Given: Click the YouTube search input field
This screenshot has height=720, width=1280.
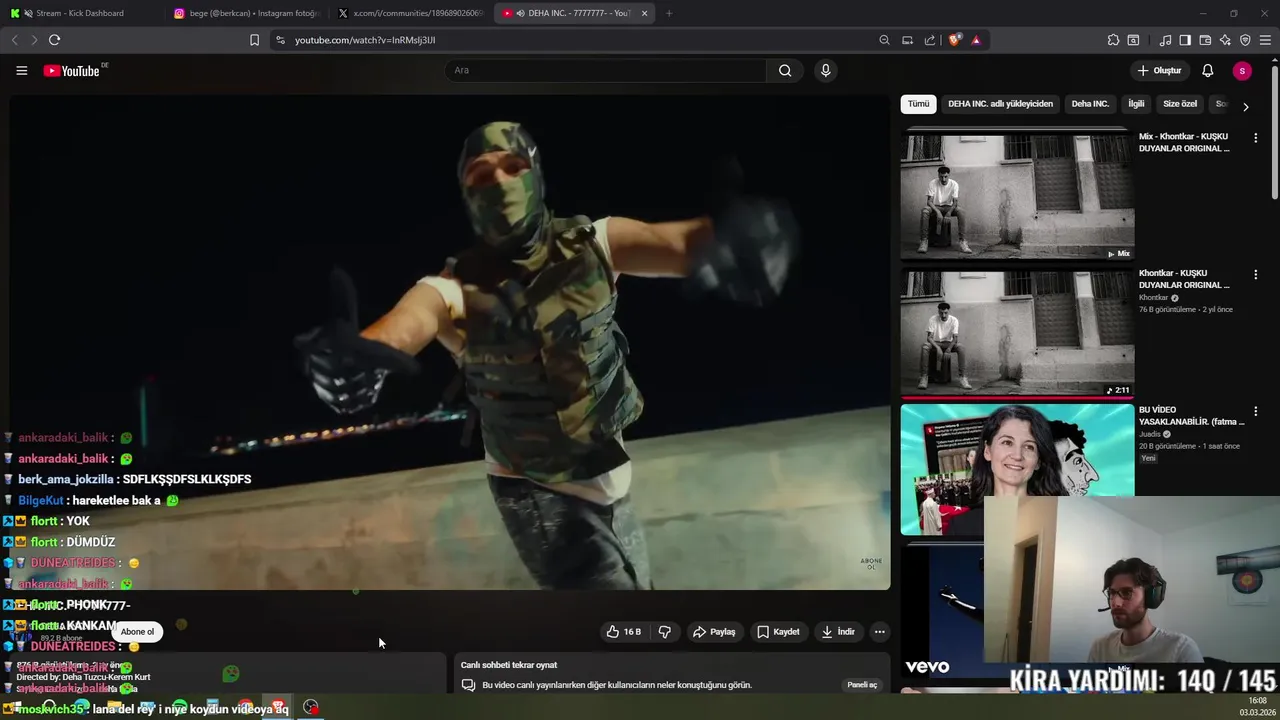Looking at the screenshot, I should click(605, 70).
